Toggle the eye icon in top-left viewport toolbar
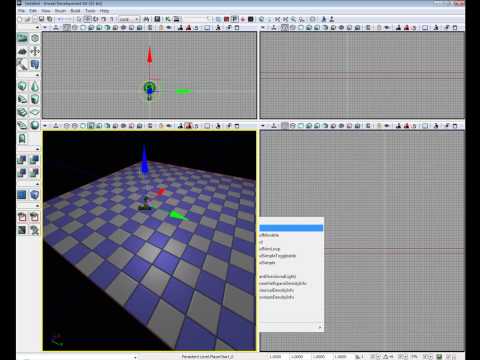This screenshot has height=360, width=480. coord(169,28)
